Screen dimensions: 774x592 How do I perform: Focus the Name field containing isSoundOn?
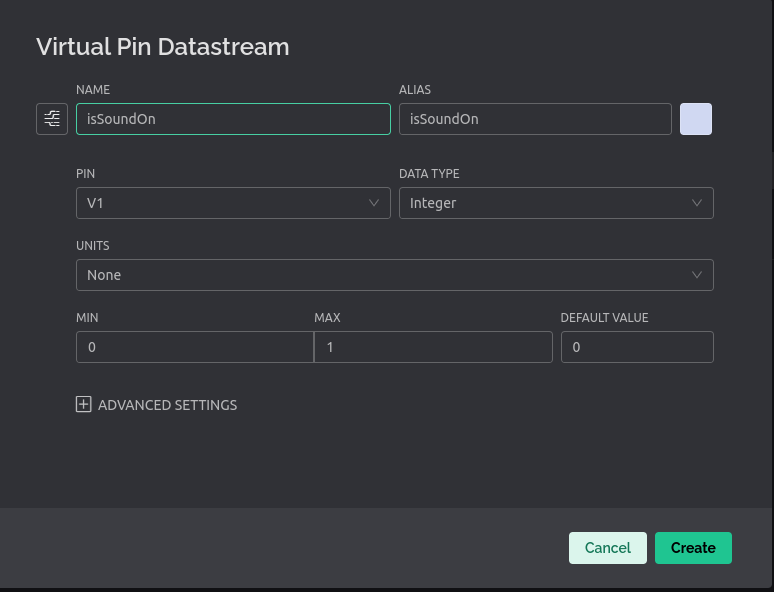click(x=233, y=119)
